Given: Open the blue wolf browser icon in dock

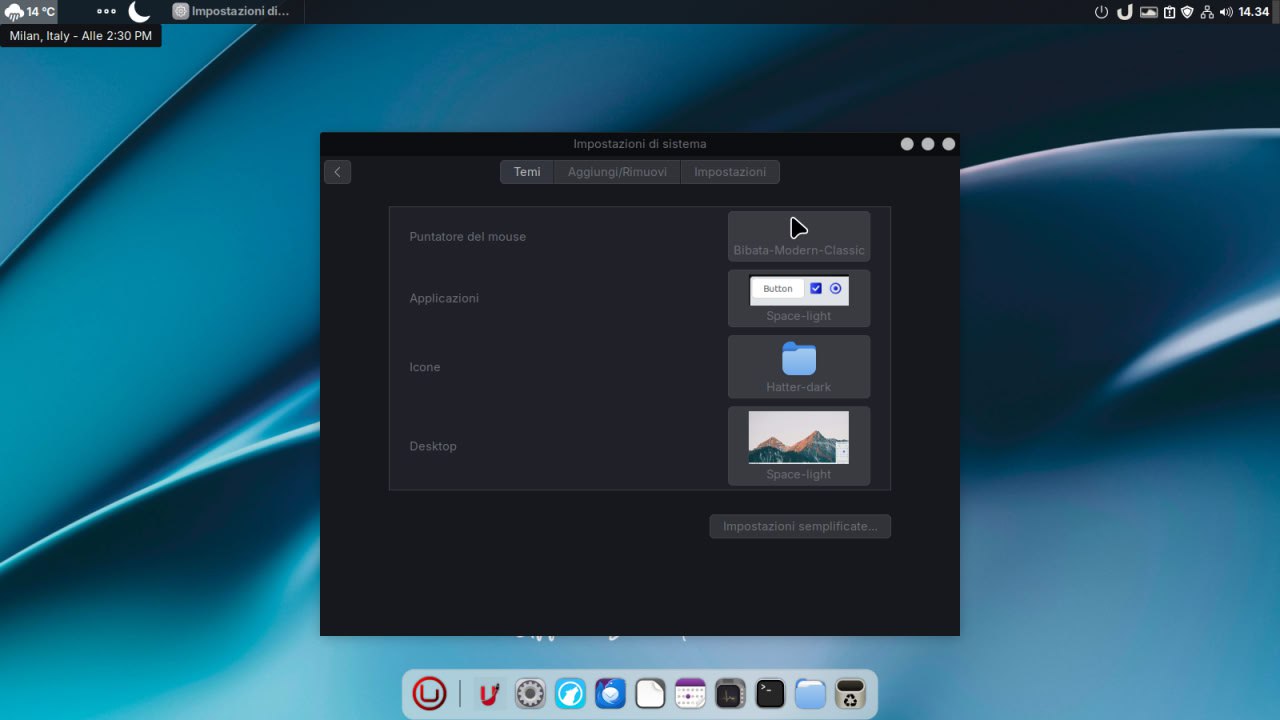Looking at the screenshot, I should (570, 693).
